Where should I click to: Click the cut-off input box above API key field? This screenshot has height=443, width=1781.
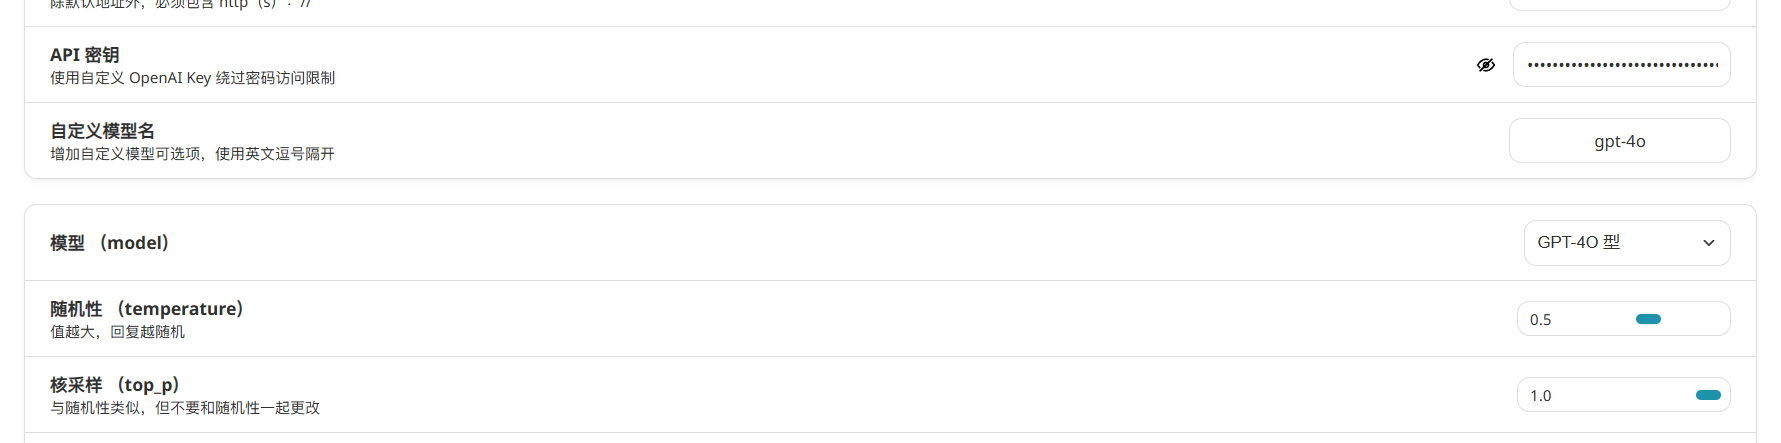pyautogui.click(x=1619, y=5)
